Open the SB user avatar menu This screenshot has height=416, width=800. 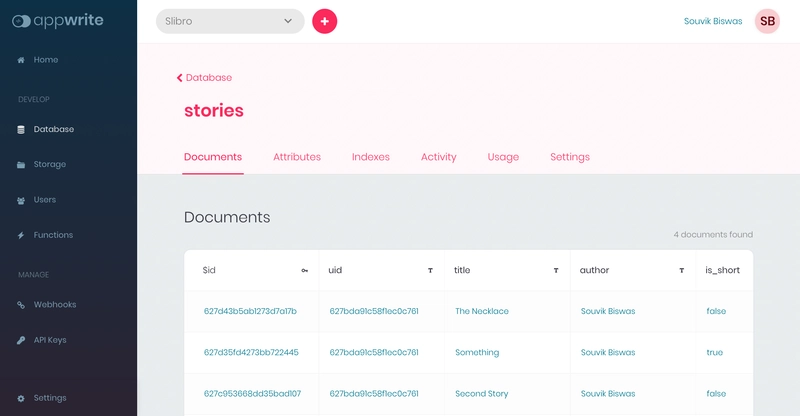coord(767,21)
